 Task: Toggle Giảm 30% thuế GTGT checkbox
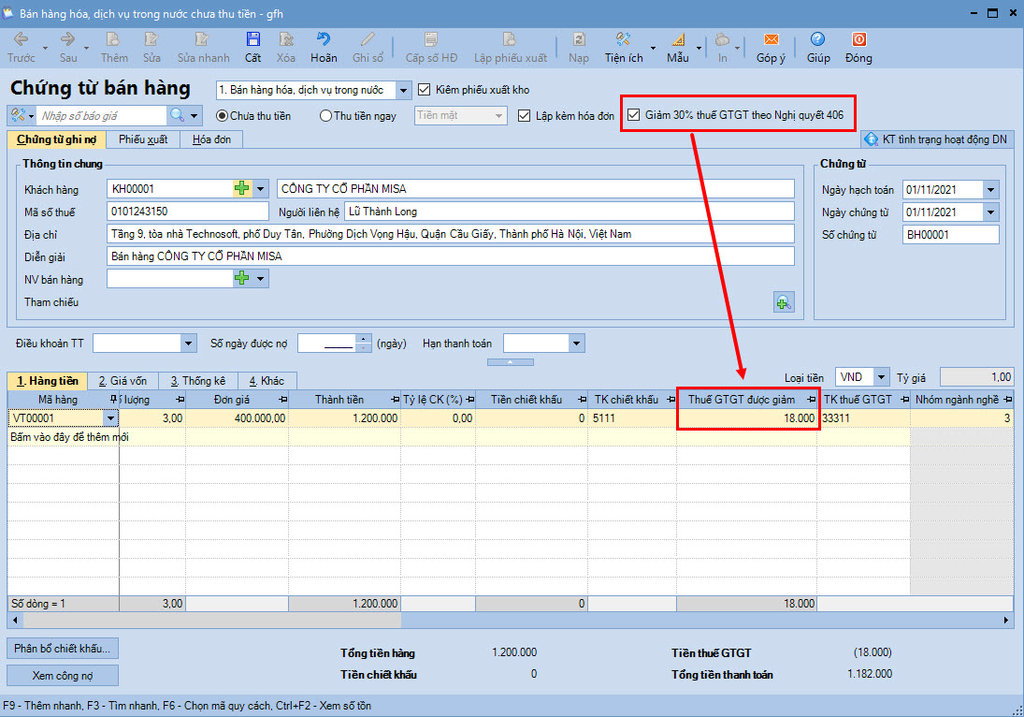tap(633, 115)
